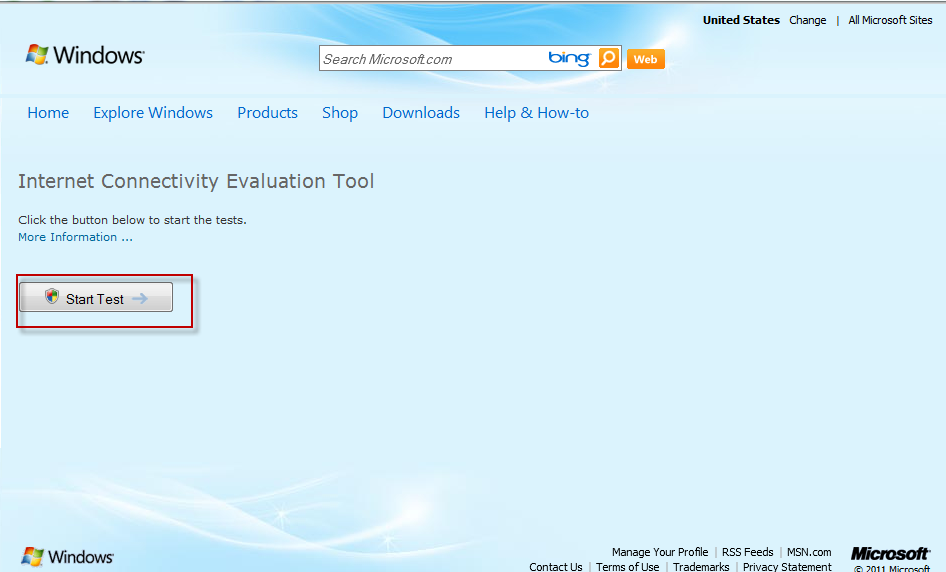Click the orange Web button
946x572 pixels.
click(646, 59)
